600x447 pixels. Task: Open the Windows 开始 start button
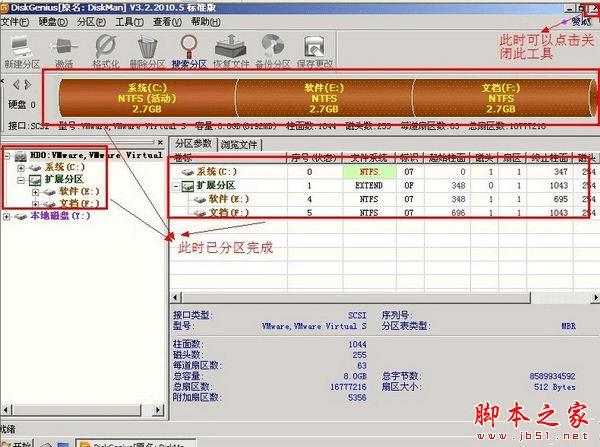click(18, 444)
